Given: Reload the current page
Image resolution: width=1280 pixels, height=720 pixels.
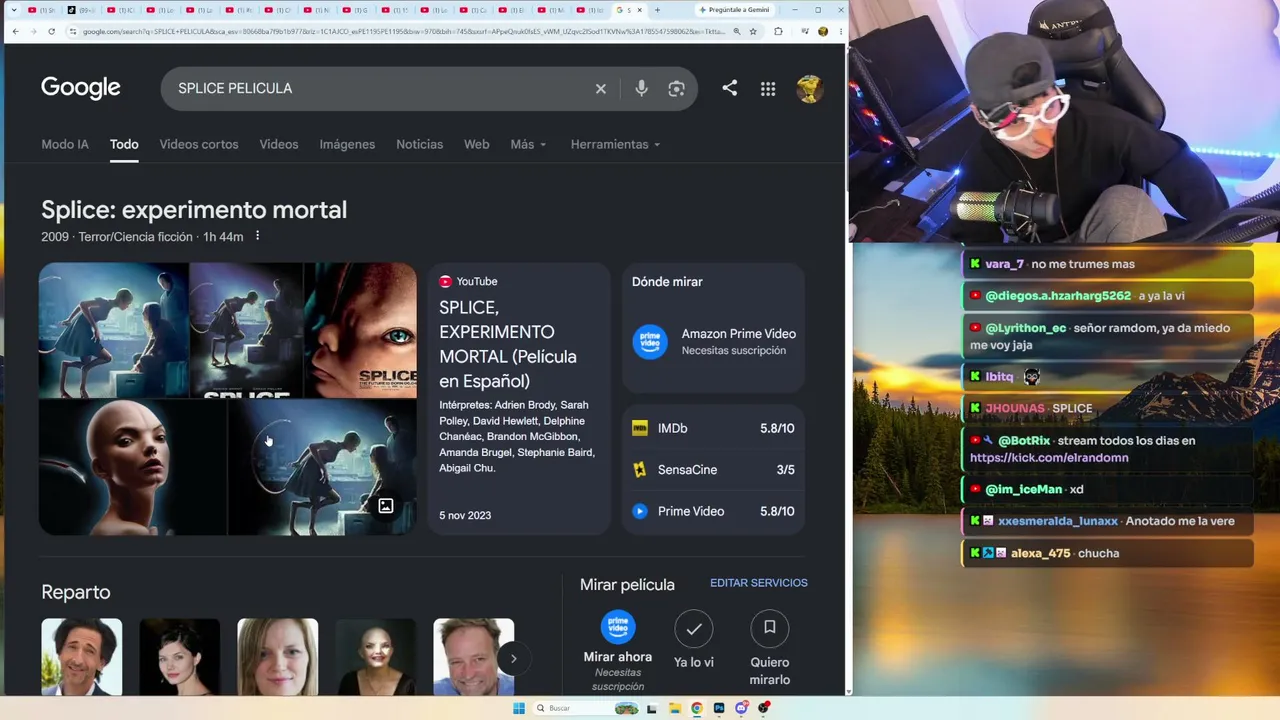Looking at the screenshot, I should [51, 31].
